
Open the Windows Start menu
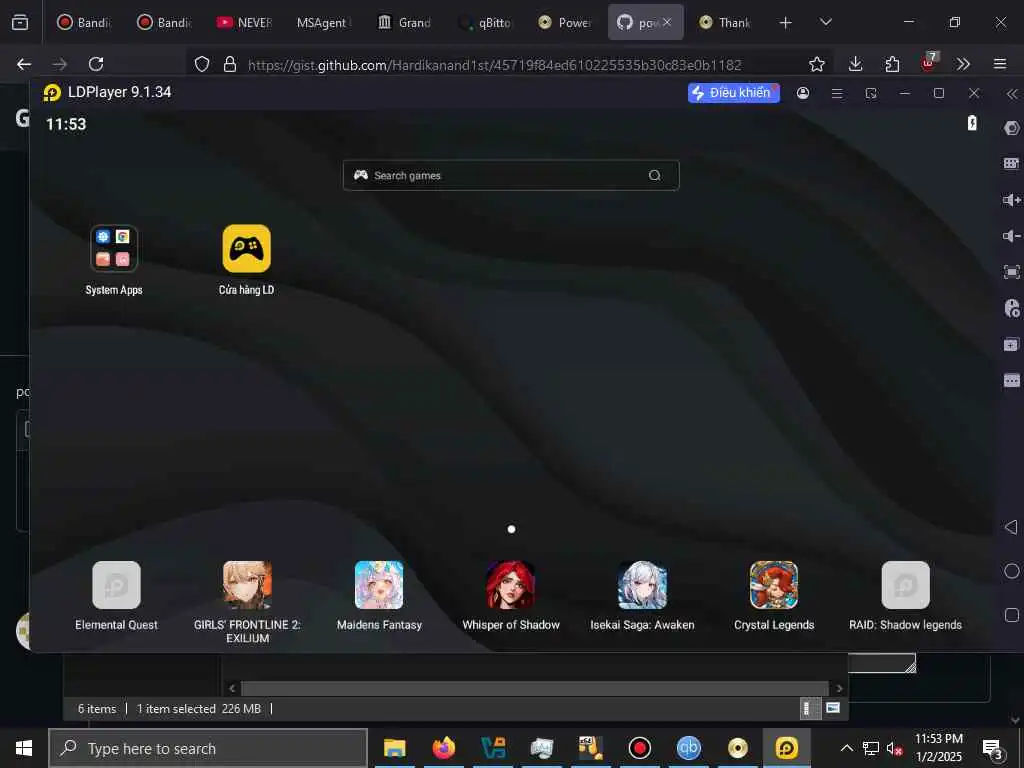[x=24, y=748]
